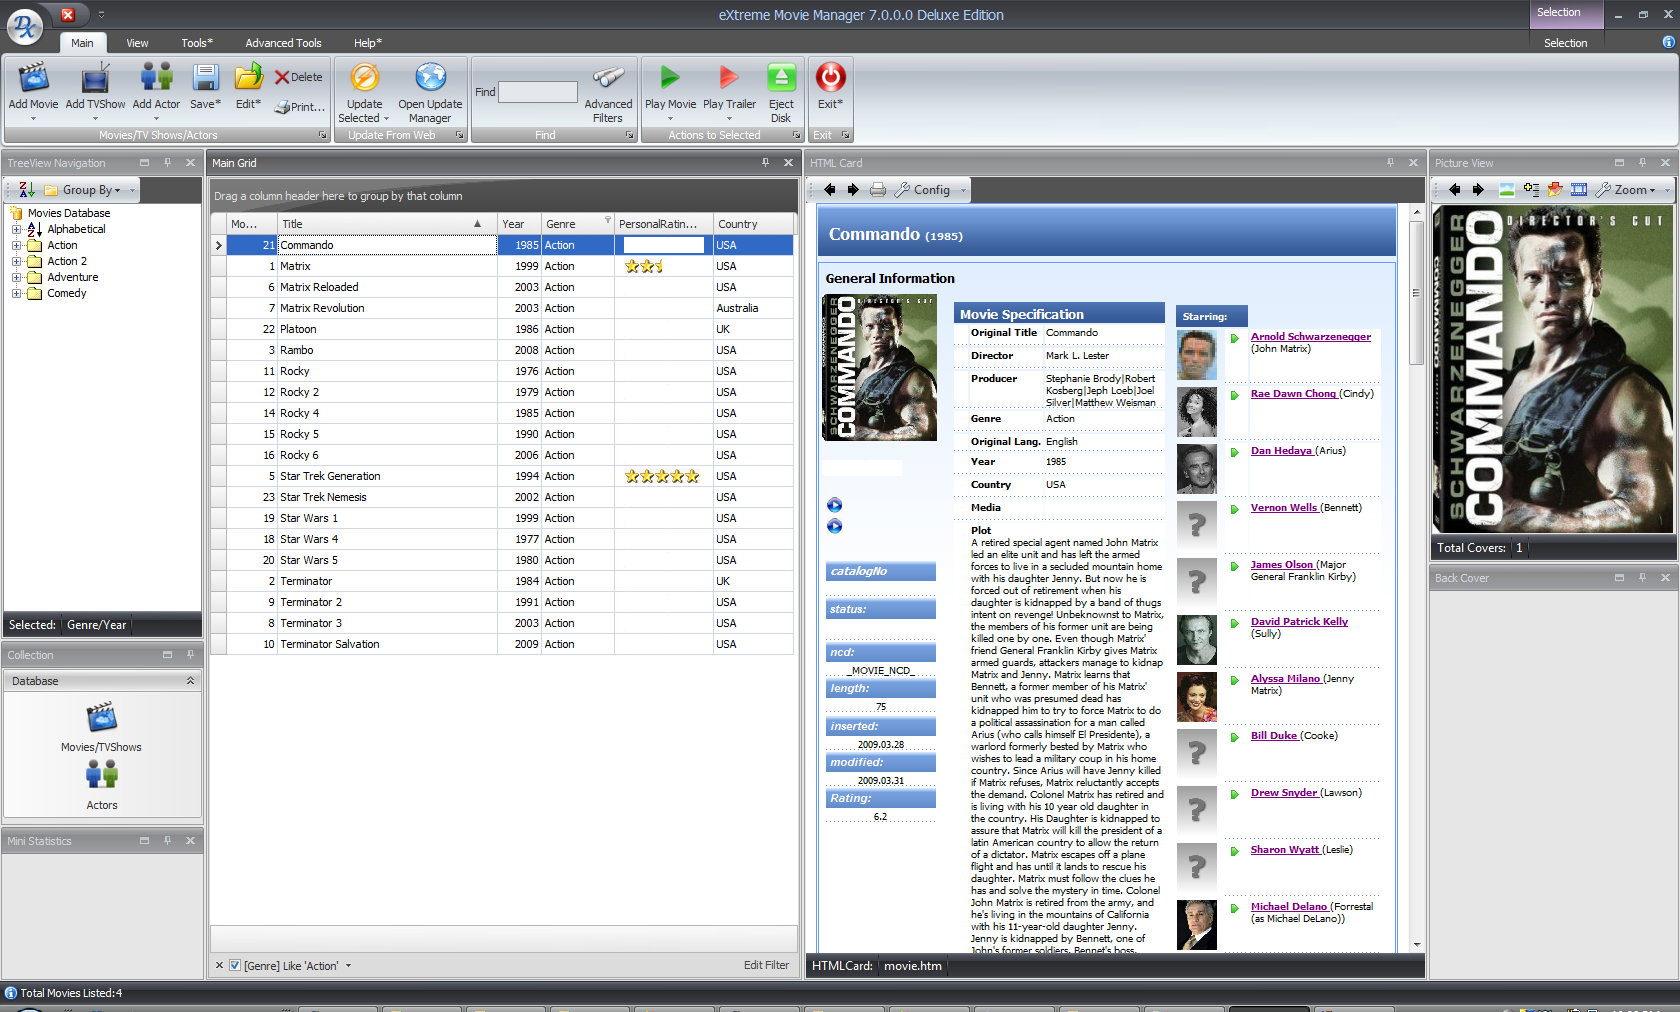Open the Dan Hedaya link
The width and height of the screenshot is (1680, 1012).
(1281, 451)
